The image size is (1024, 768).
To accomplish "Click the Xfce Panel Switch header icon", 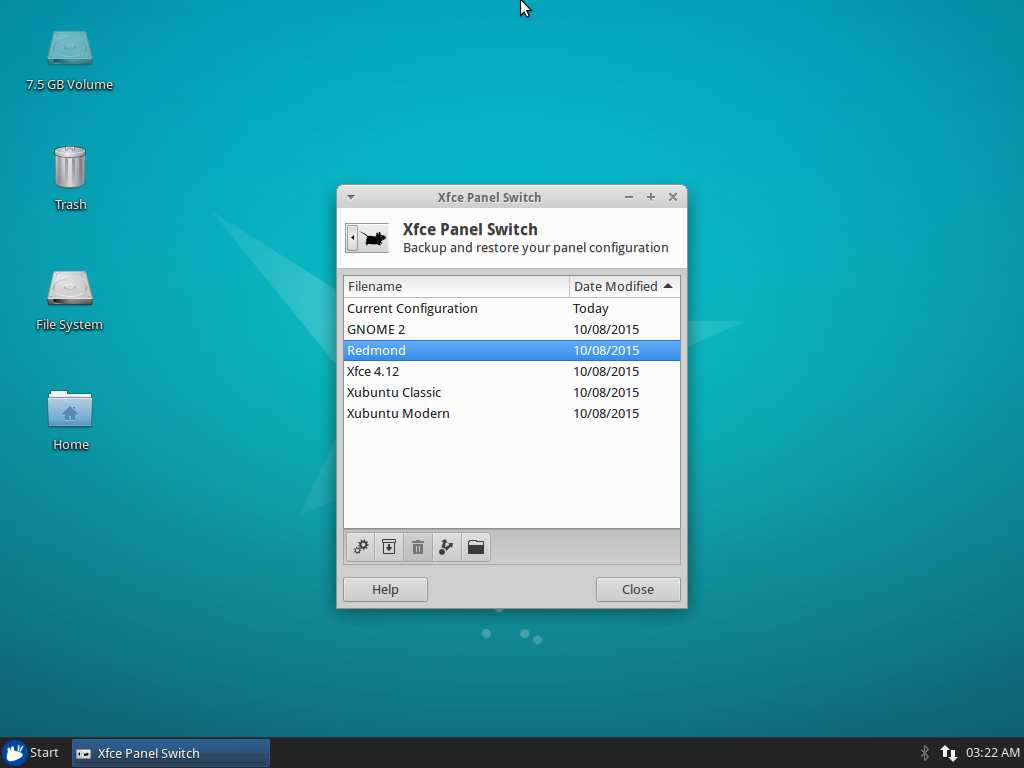I will 366,237.
